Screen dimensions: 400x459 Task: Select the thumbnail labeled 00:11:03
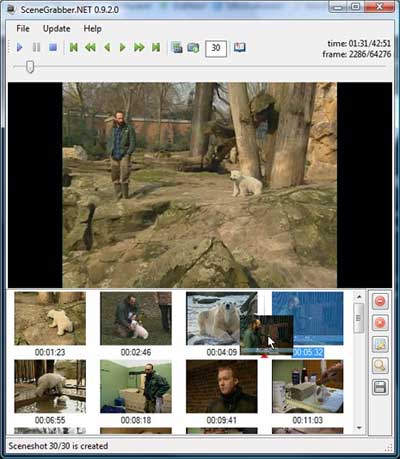[x=308, y=386]
